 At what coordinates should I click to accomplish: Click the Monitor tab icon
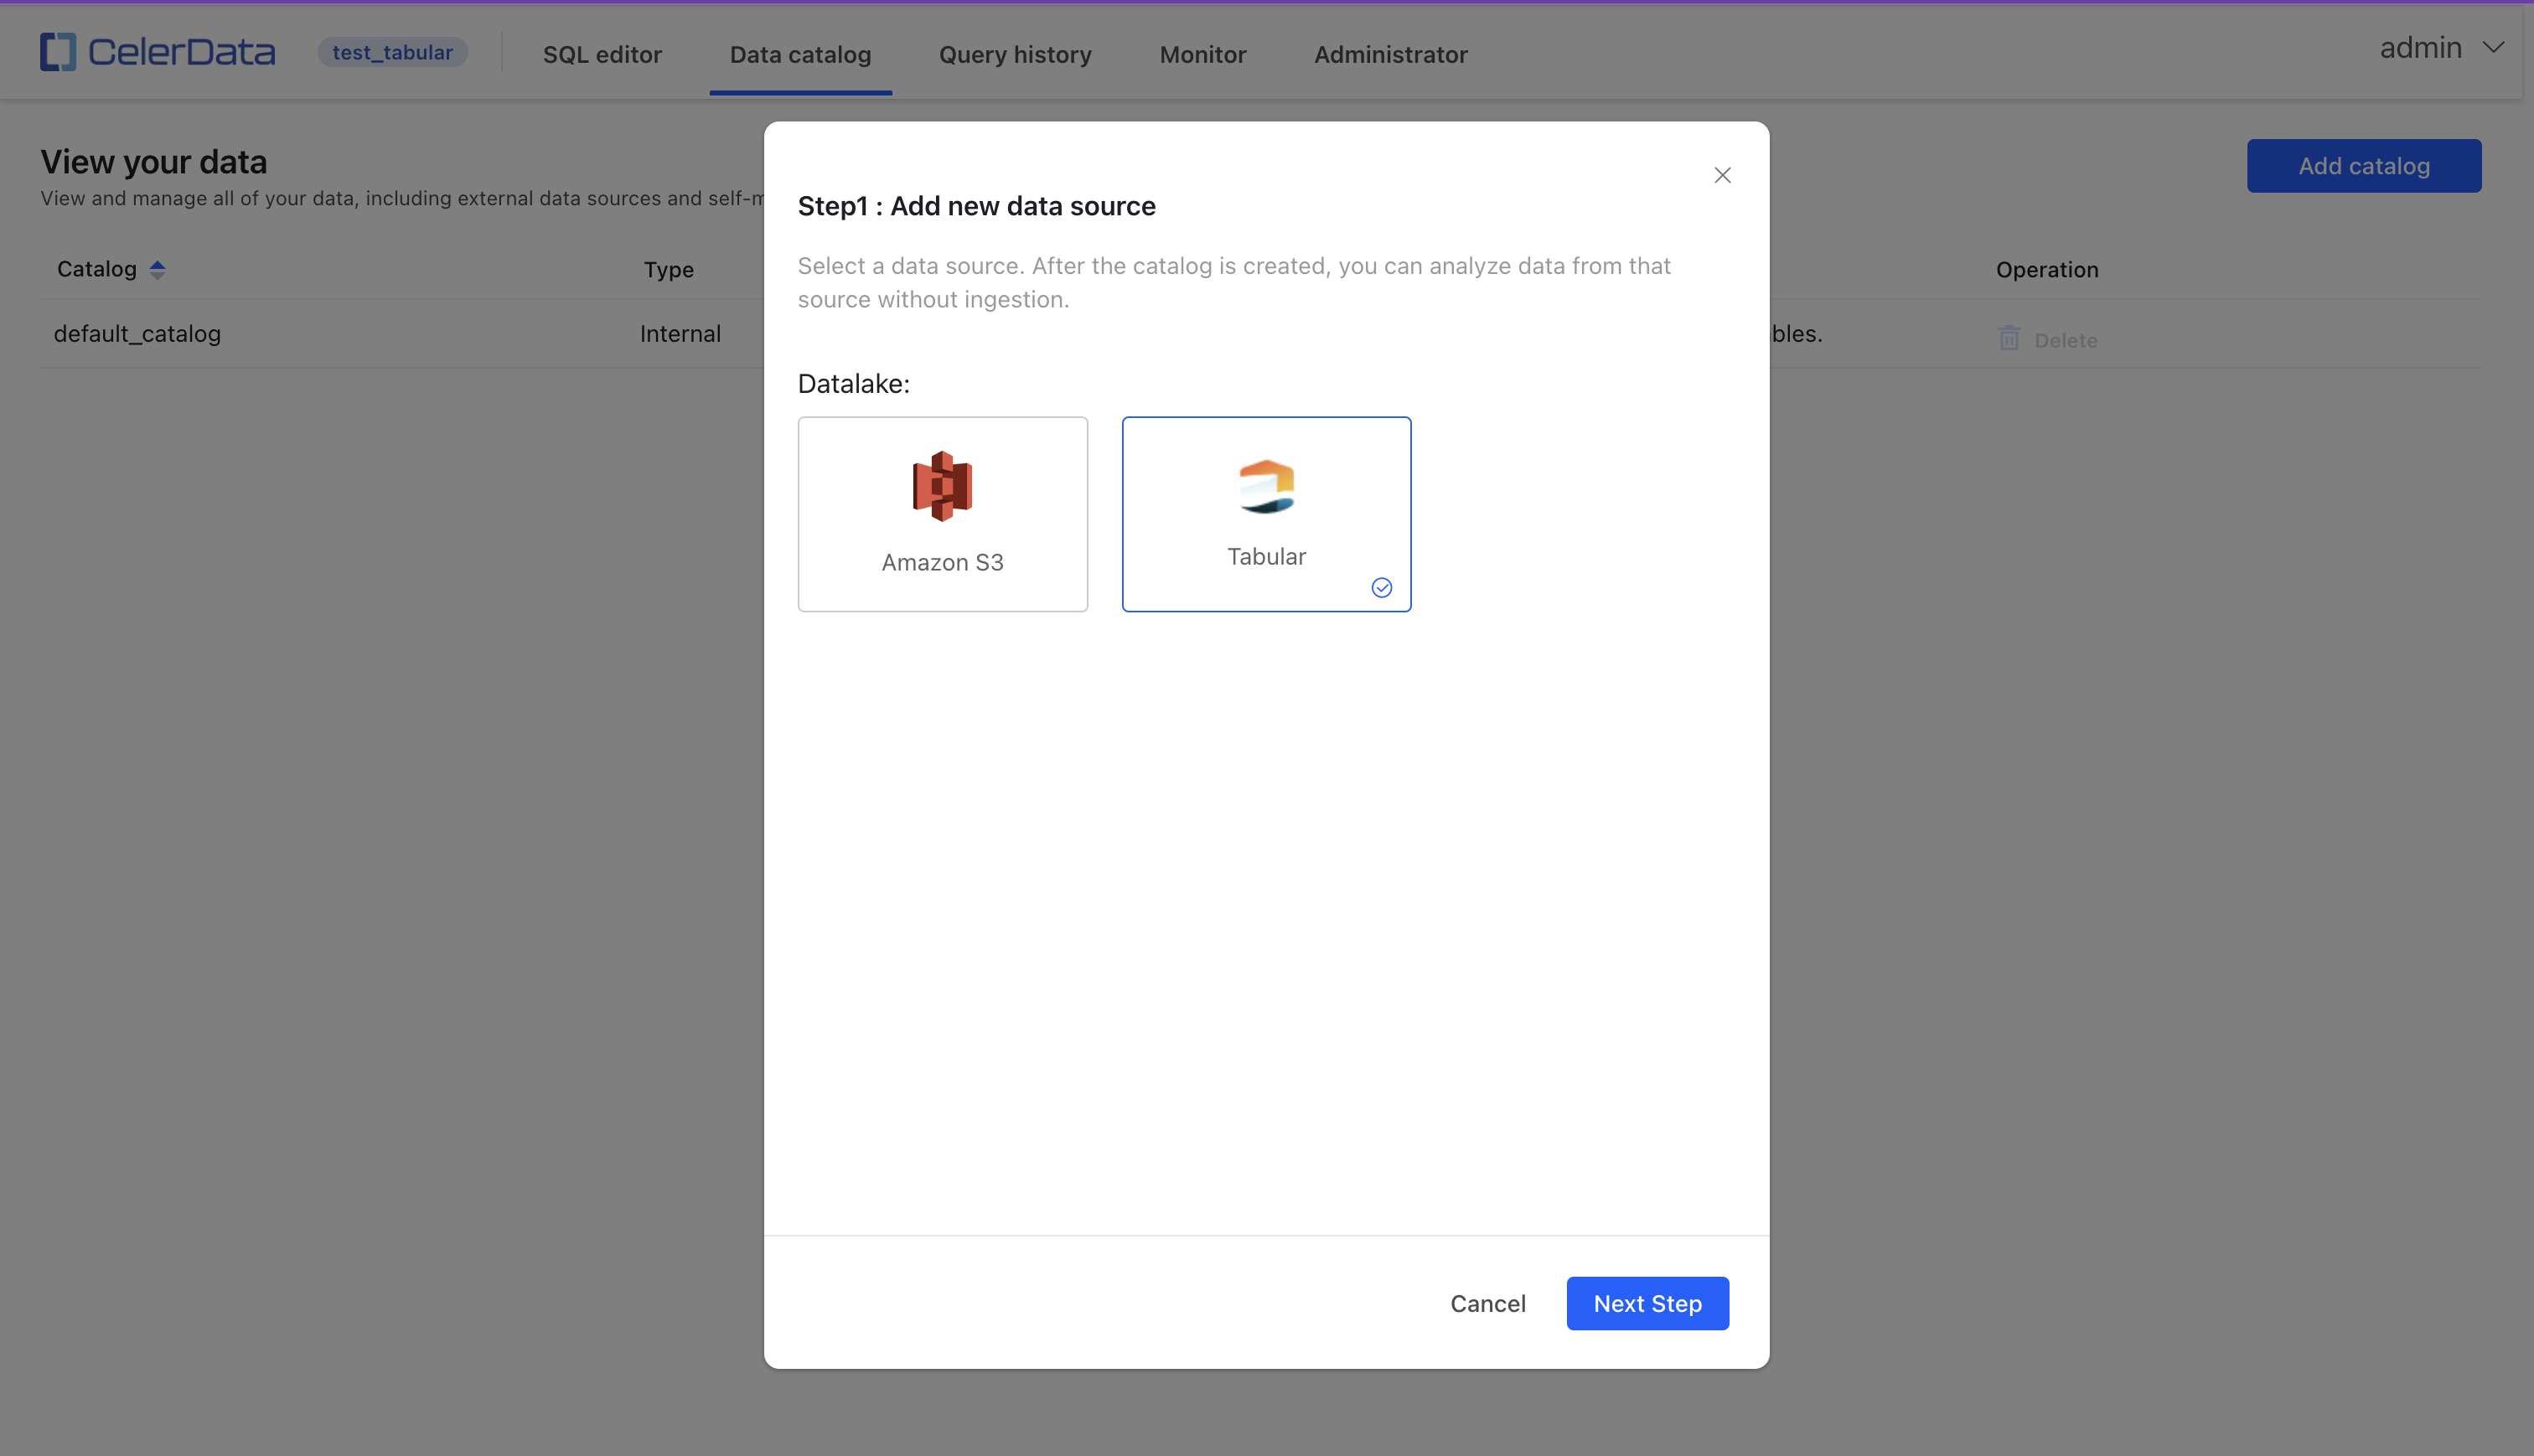point(1202,54)
